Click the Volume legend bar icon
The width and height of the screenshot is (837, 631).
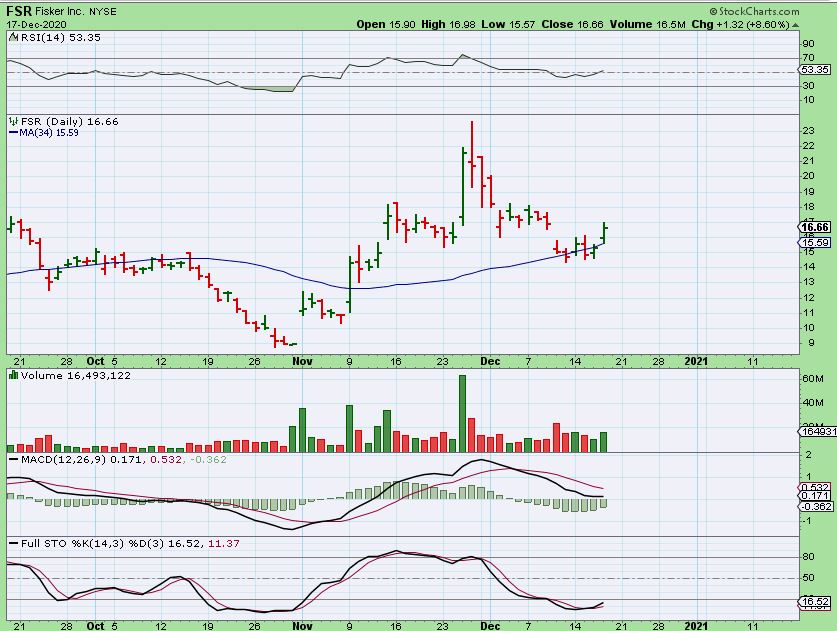coord(11,375)
